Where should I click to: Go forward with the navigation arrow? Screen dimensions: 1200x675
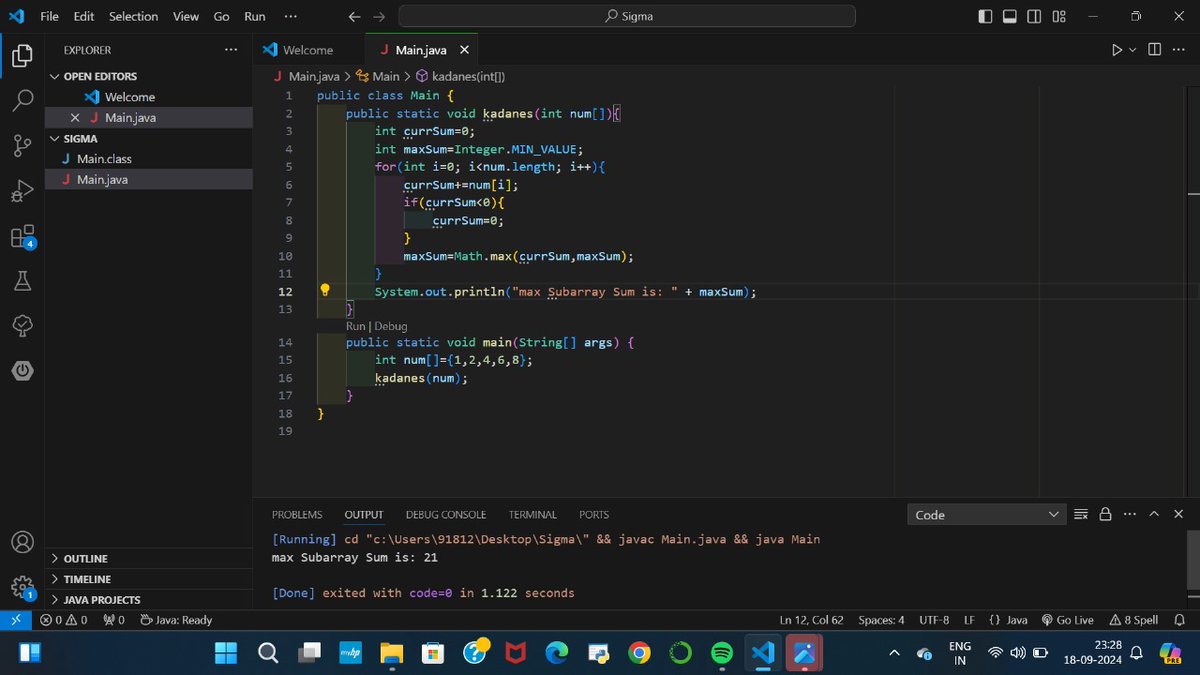pos(378,16)
